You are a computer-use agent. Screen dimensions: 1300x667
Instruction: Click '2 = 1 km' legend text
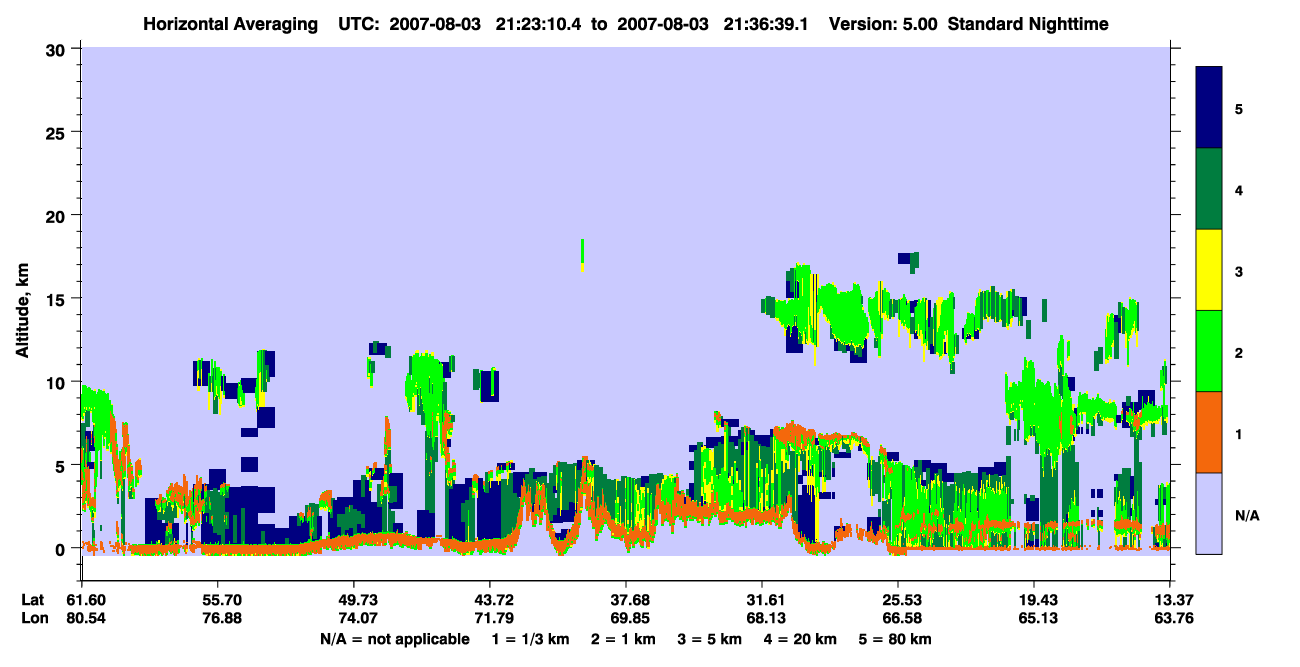(x=622, y=639)
